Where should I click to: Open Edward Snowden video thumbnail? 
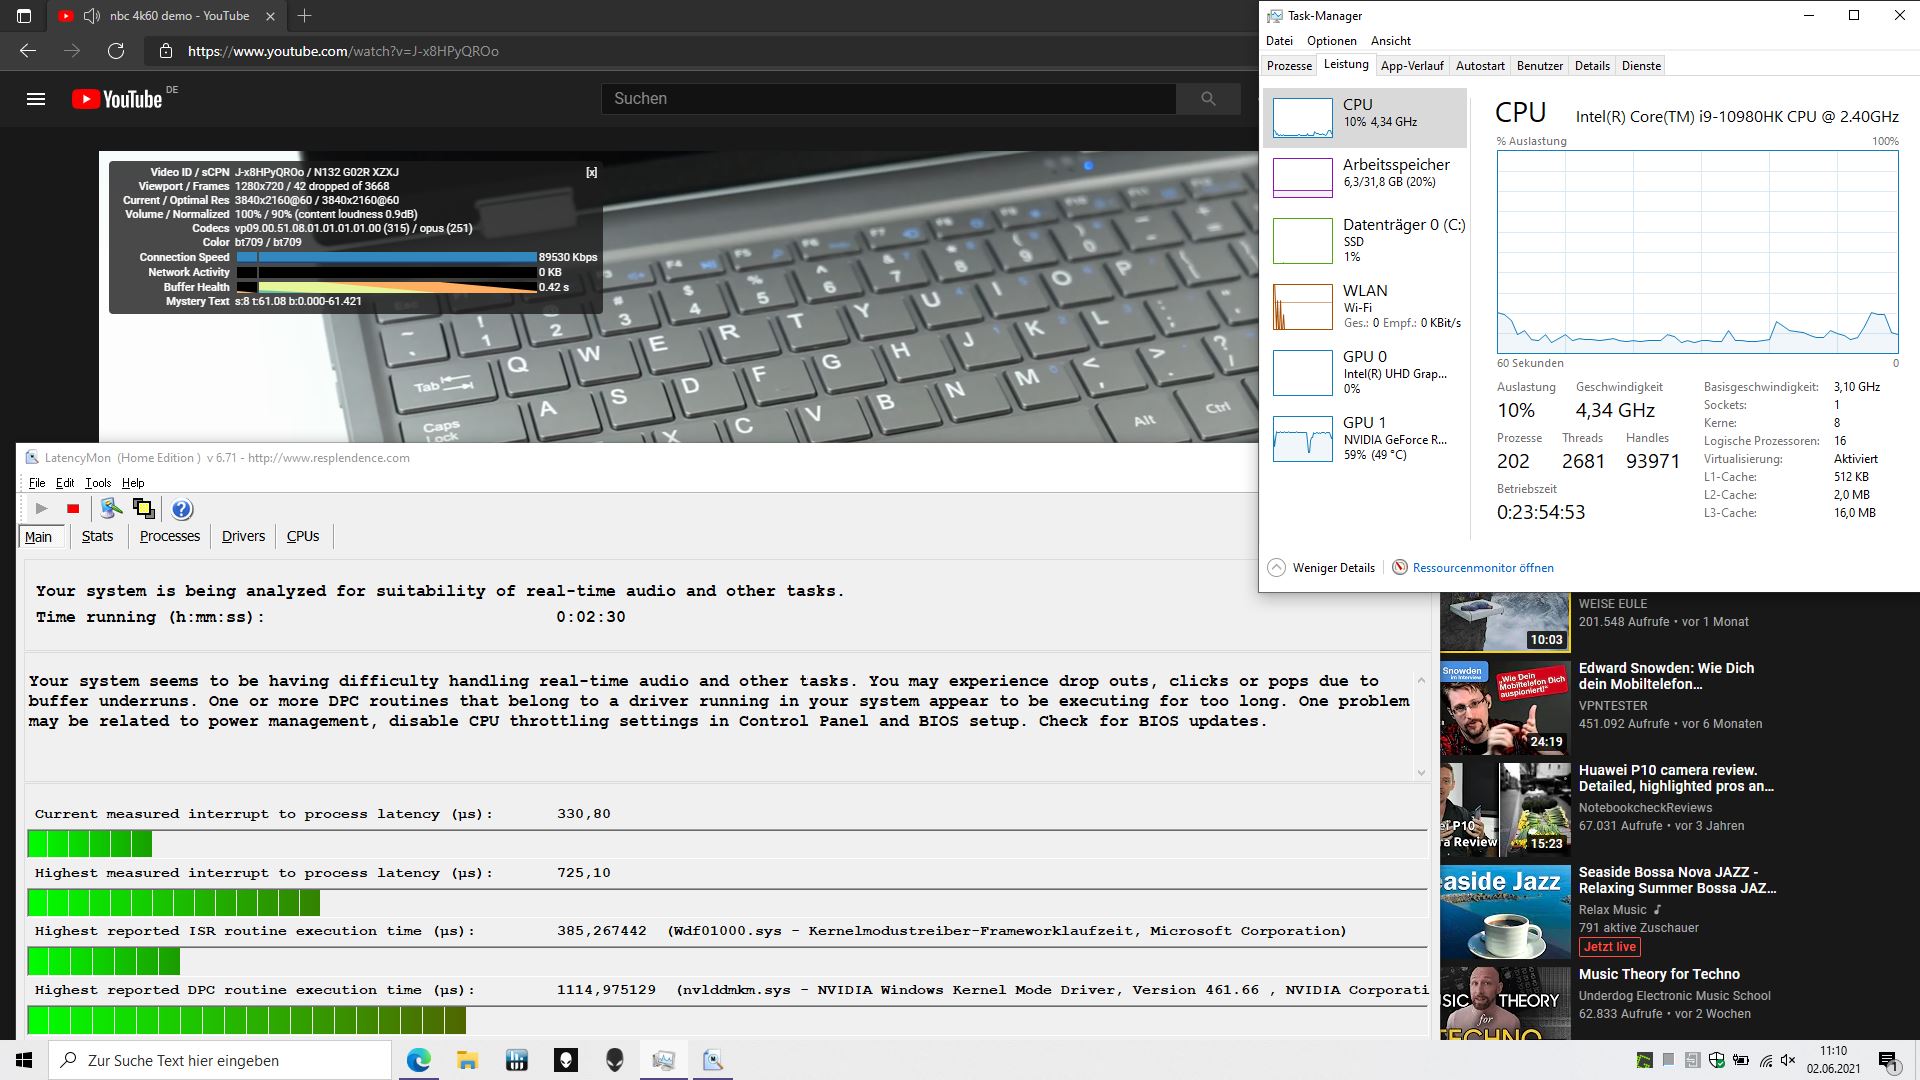[x=1505, y=706]
